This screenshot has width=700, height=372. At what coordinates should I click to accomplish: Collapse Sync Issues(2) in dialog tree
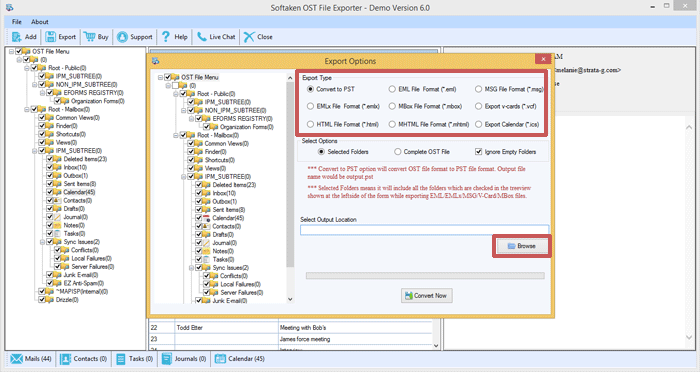(191, 268)
